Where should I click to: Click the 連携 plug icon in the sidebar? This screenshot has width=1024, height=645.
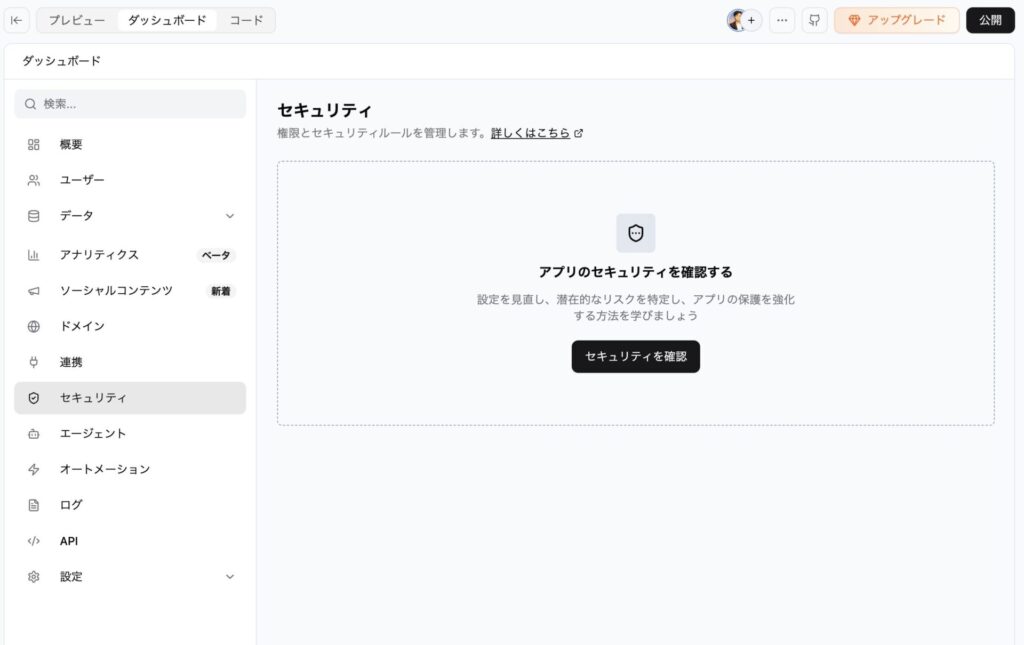(x=34, y=362)
